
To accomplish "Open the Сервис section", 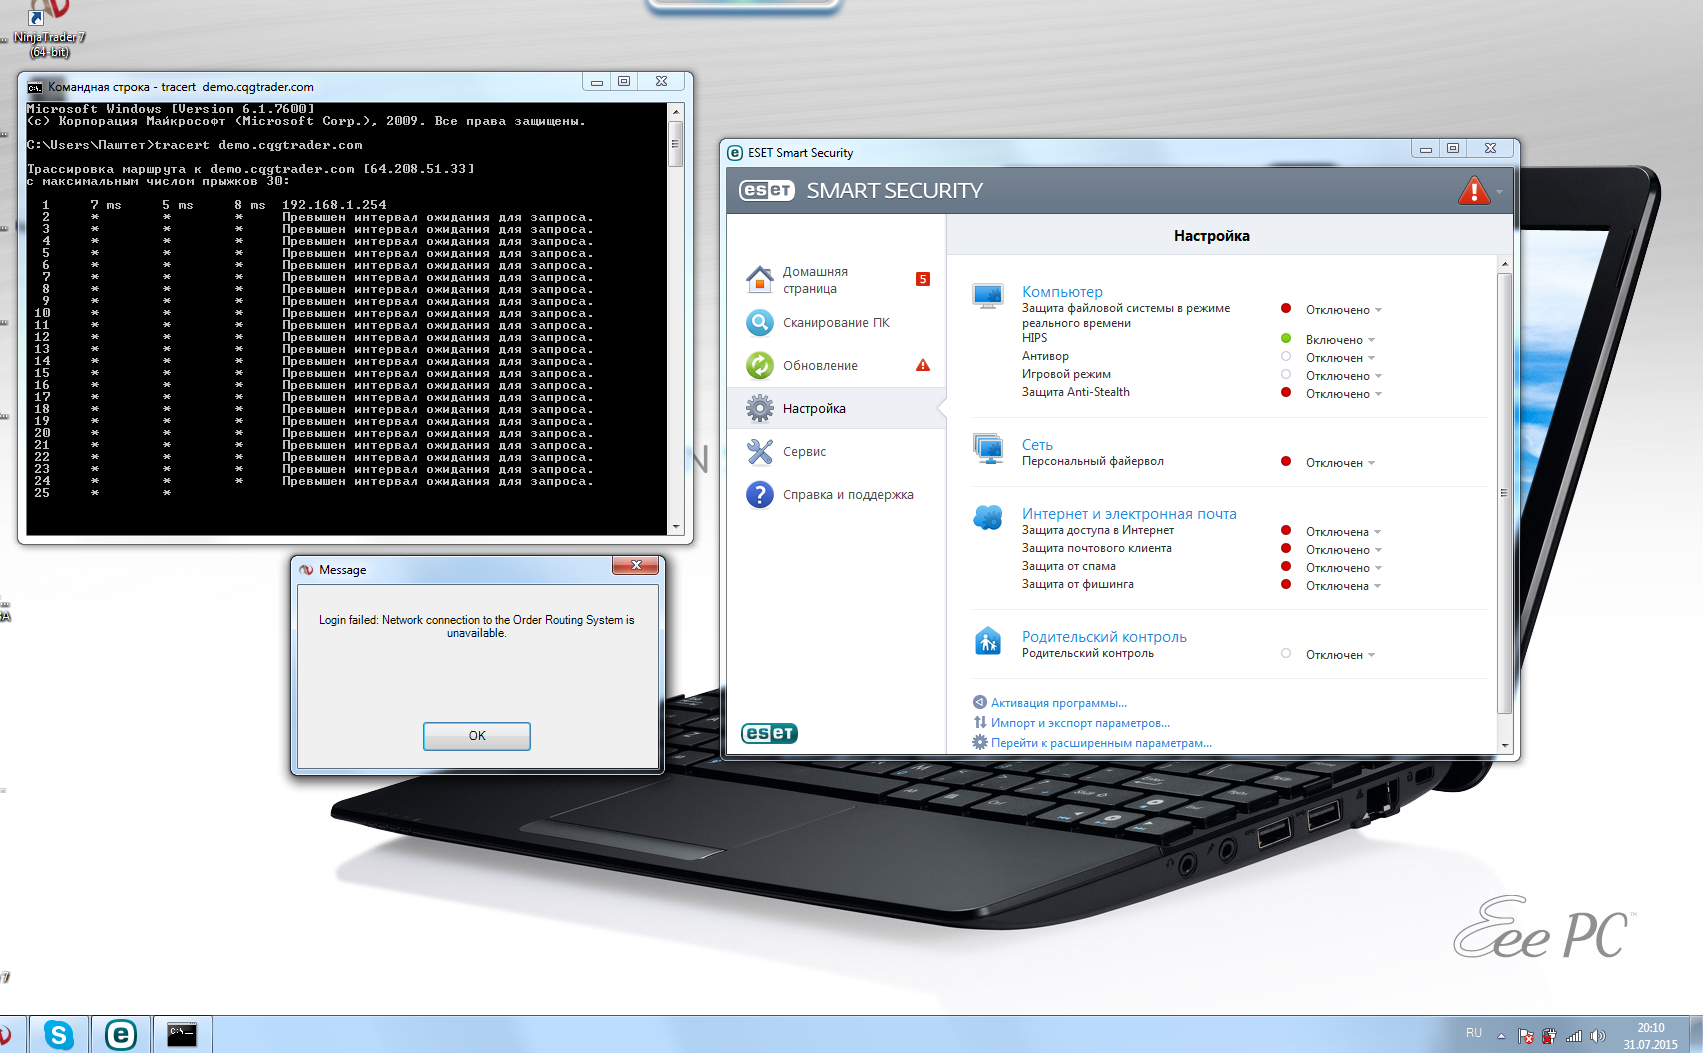I will pyautogui.click(x=836, y=452).
